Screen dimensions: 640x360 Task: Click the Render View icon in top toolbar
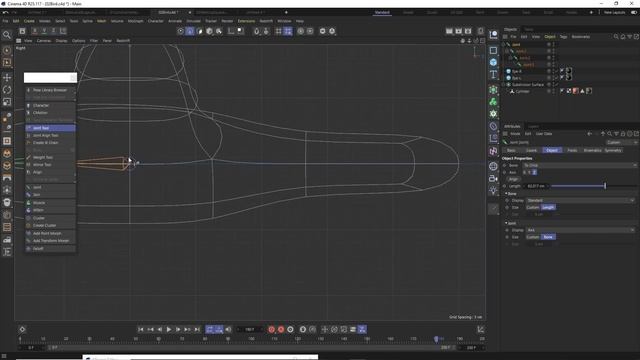[x=449, y=31]
